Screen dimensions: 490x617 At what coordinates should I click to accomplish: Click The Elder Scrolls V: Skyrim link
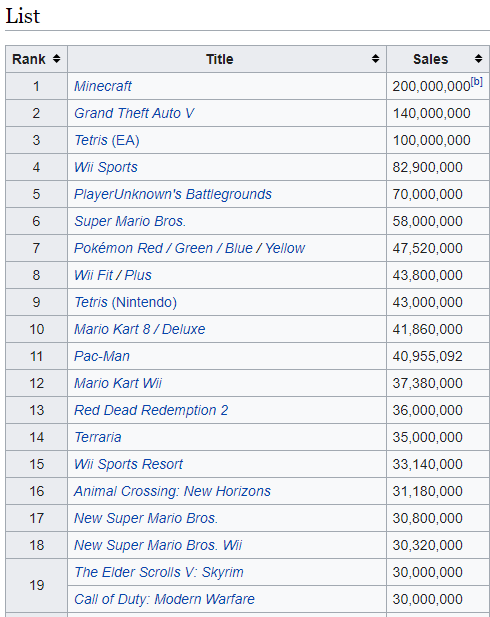pos(159,572)
